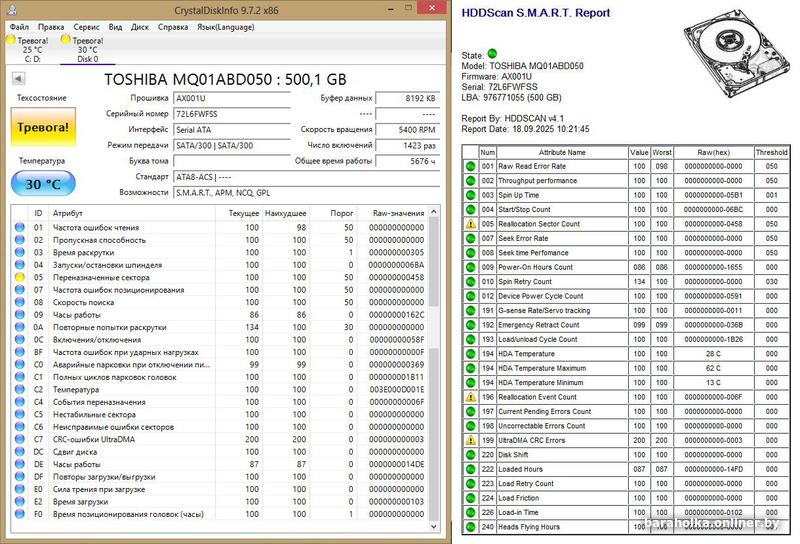Click warning icon for 005 Reallocation Sector Count

coord(470,224)
